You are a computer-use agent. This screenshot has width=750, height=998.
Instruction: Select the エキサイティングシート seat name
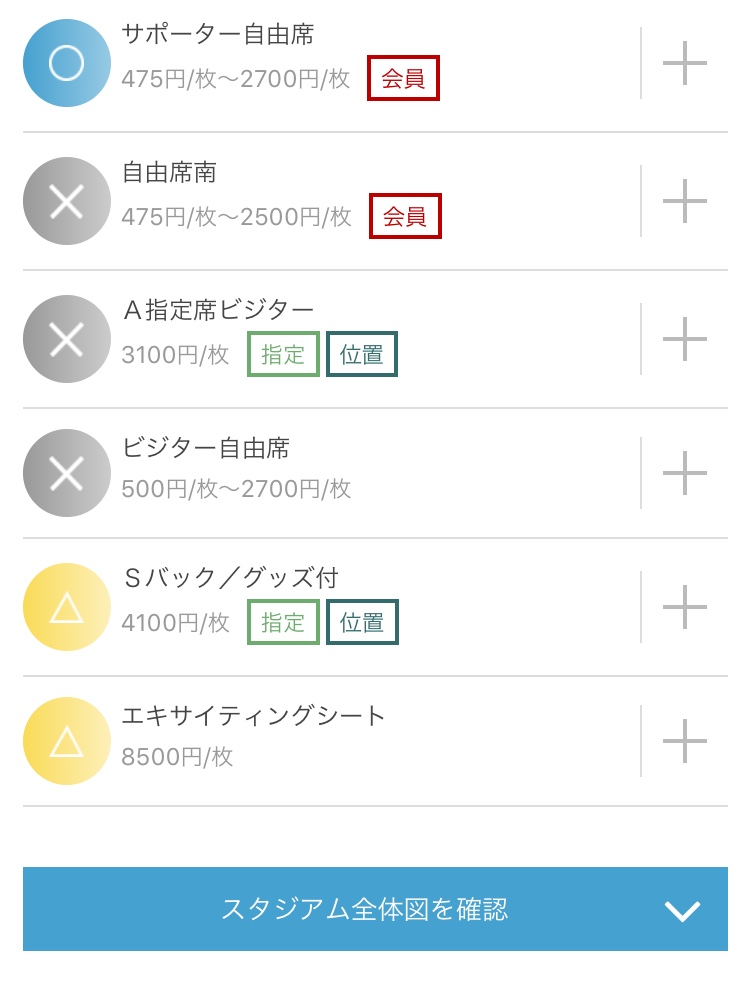253,716
